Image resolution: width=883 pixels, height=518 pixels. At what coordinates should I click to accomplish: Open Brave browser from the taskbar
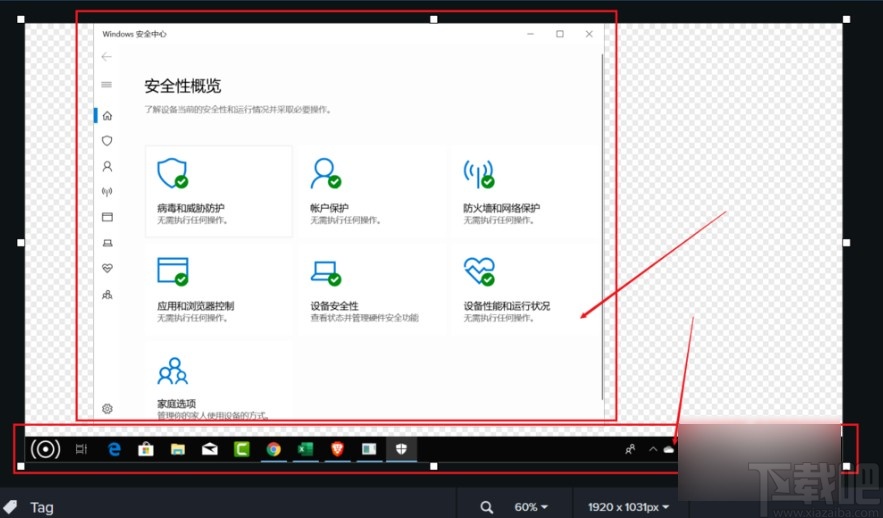(x=337, y=449)
